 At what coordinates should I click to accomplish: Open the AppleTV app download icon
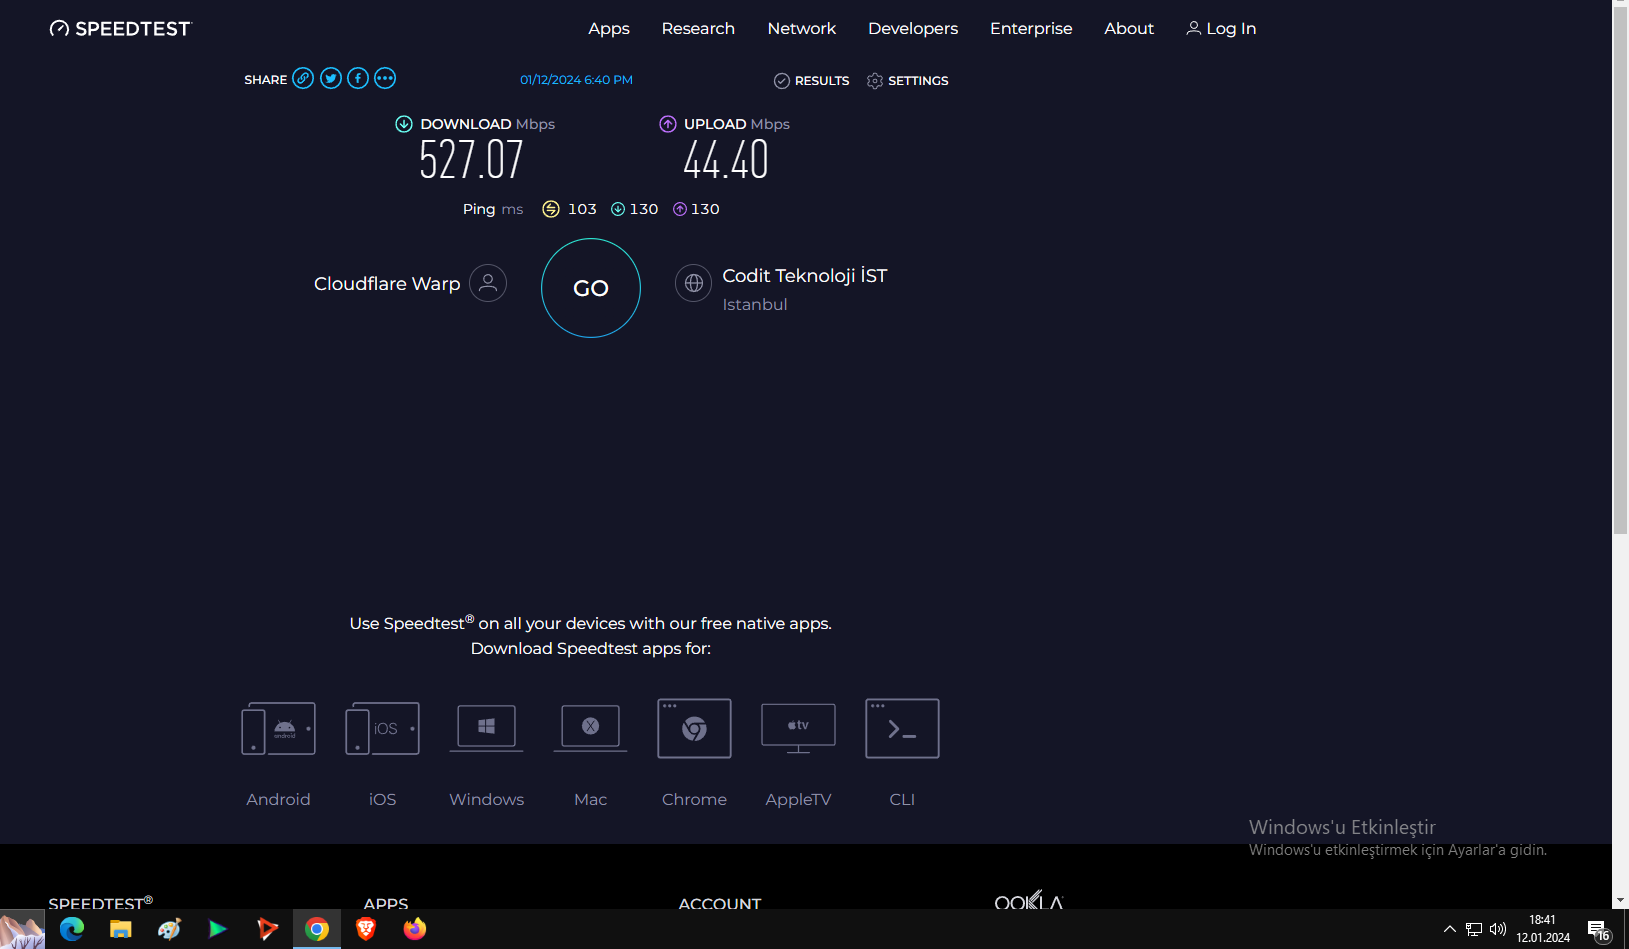pyautogui.click(x=798, y=728)
